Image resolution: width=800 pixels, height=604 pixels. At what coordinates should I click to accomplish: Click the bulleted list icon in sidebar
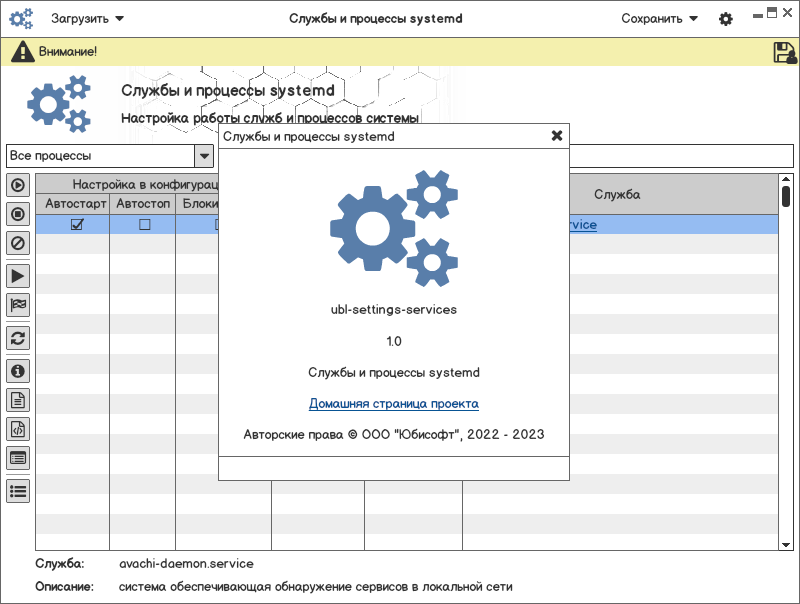(18, 491)
